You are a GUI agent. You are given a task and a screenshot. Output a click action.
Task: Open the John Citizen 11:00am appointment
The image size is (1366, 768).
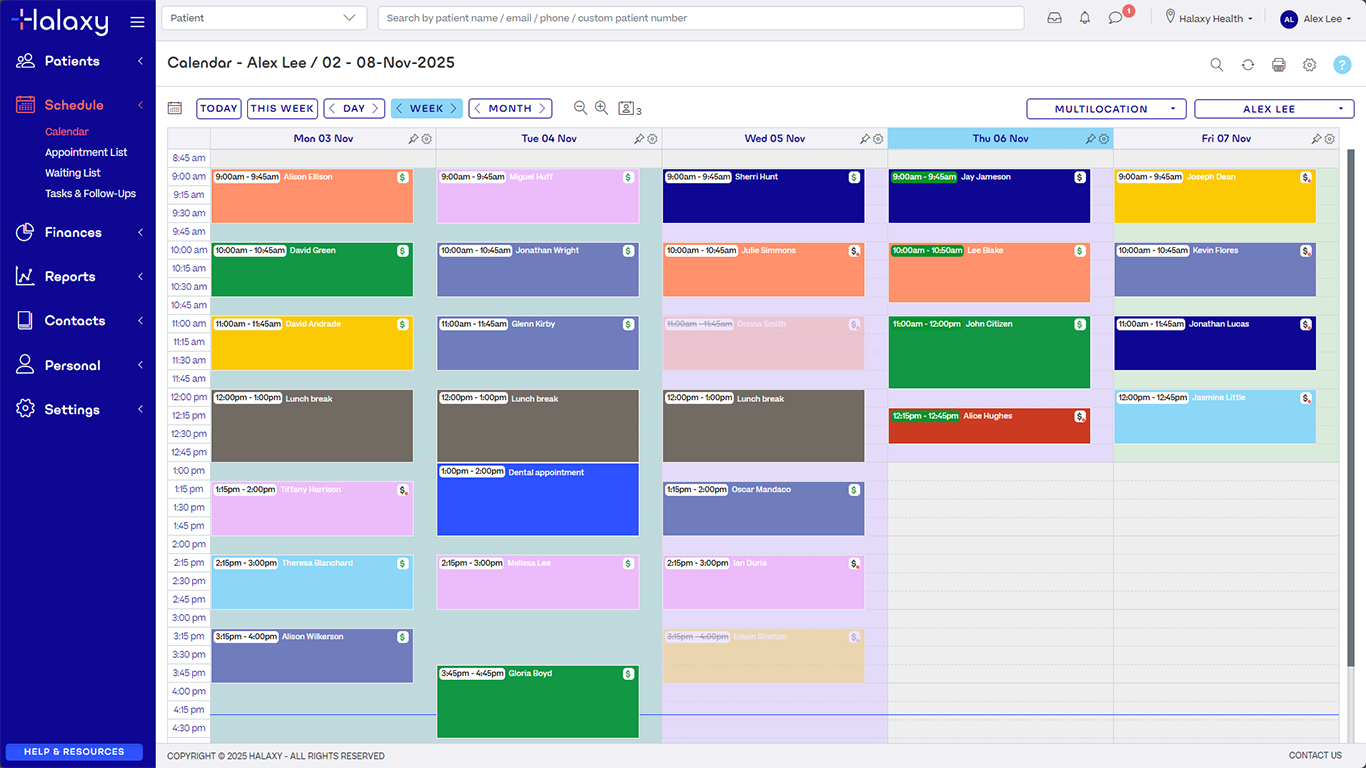[989, 352]
